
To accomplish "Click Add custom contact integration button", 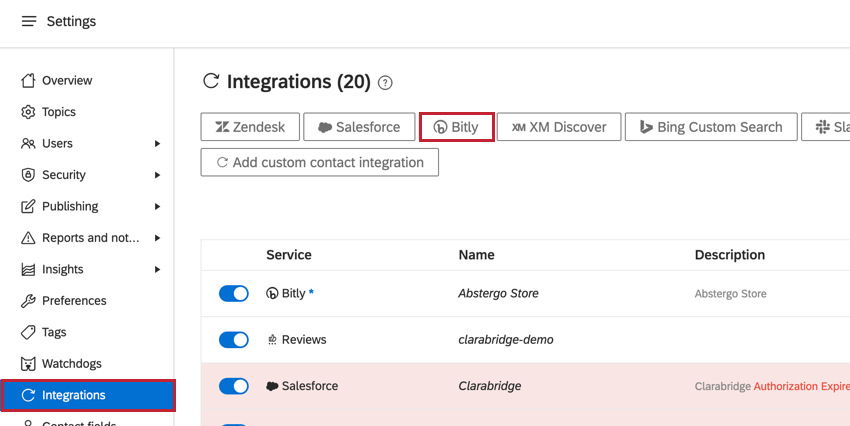I will coord(319,163).
